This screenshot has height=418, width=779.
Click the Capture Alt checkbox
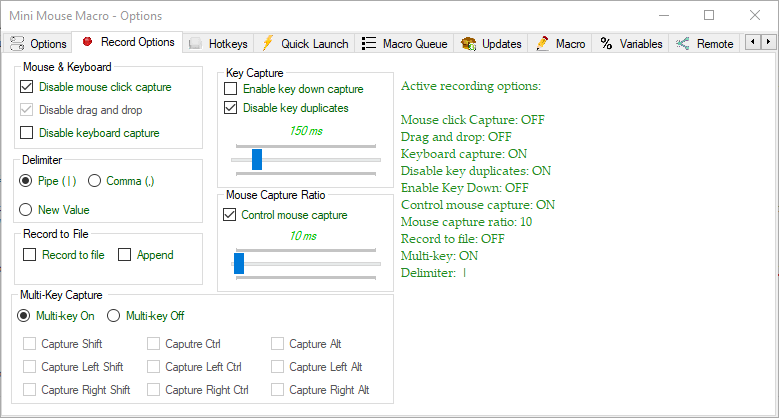coord(277,343)
